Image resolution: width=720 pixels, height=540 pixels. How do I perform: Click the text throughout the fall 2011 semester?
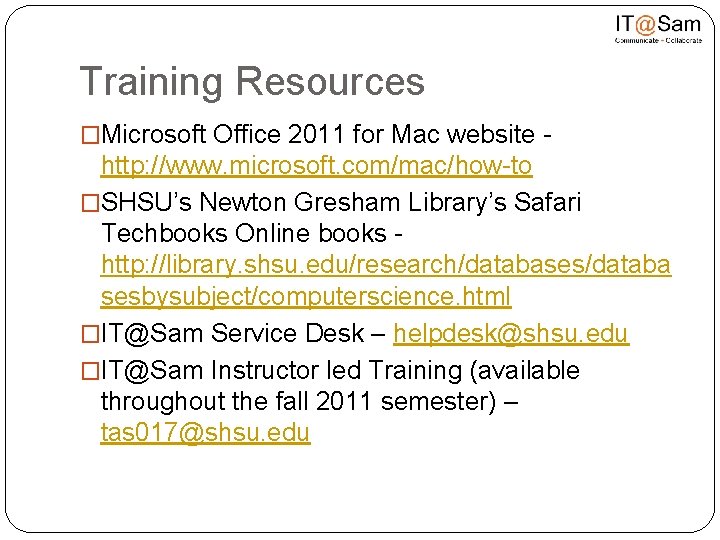298,401
